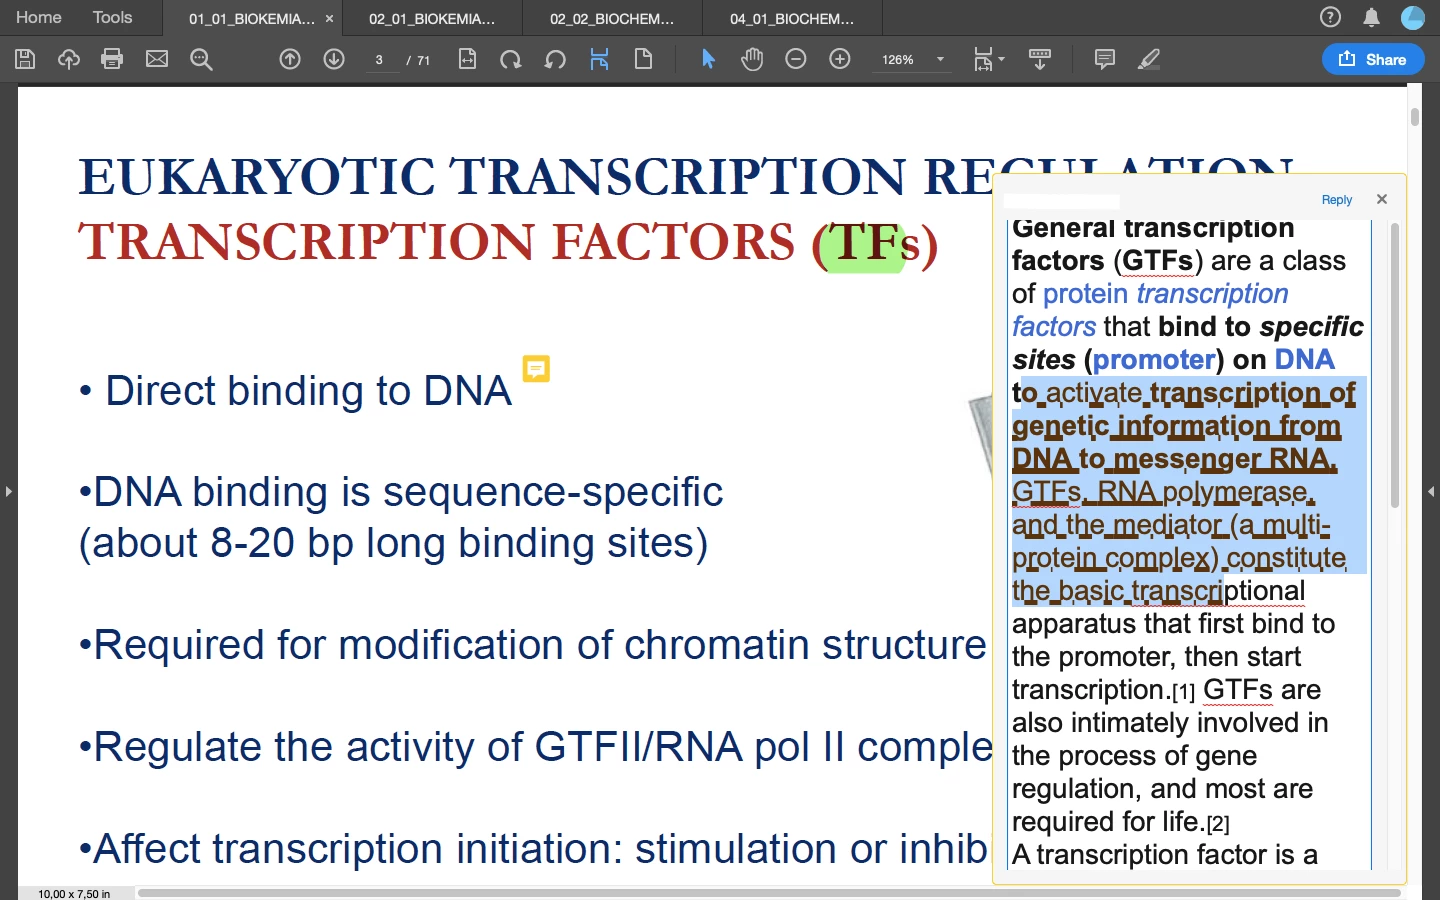This screenshot has width=1440, height=900.
Task: Click the Share button
Action: (1373, 59)
